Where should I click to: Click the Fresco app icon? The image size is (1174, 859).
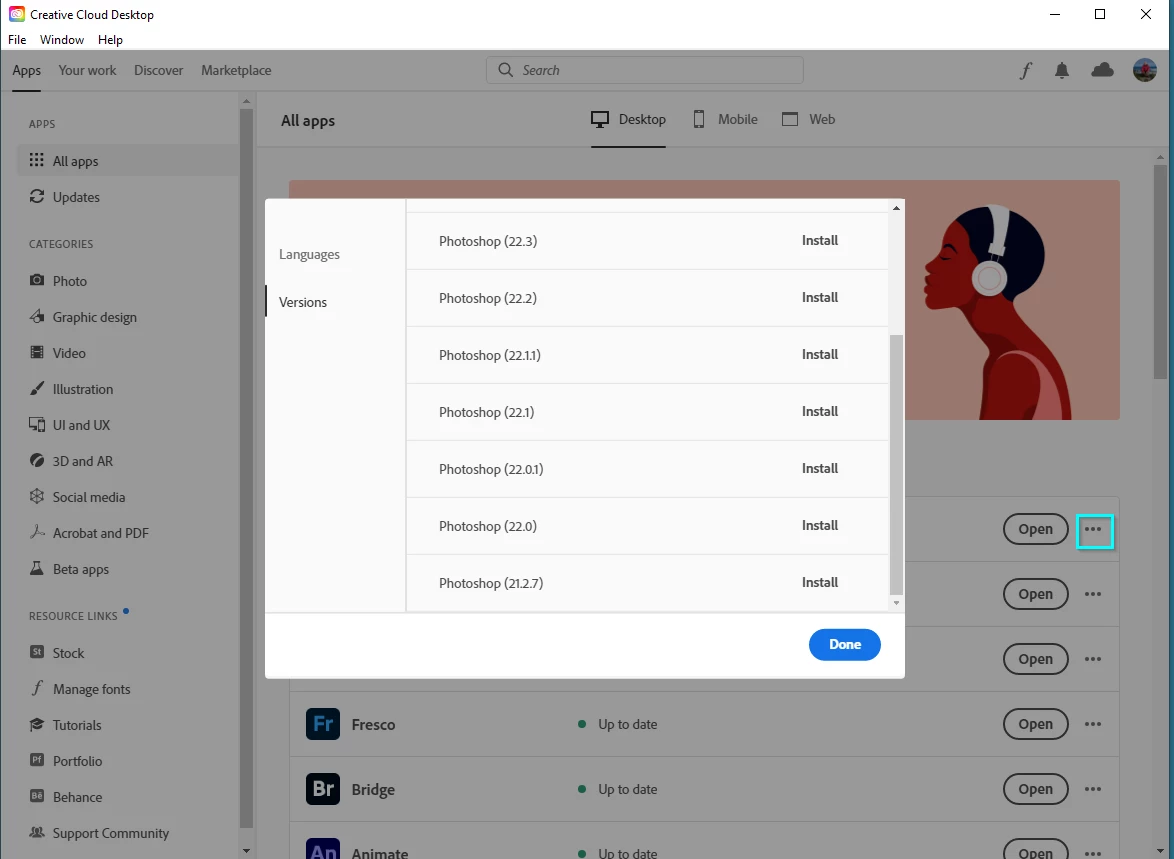323,724
